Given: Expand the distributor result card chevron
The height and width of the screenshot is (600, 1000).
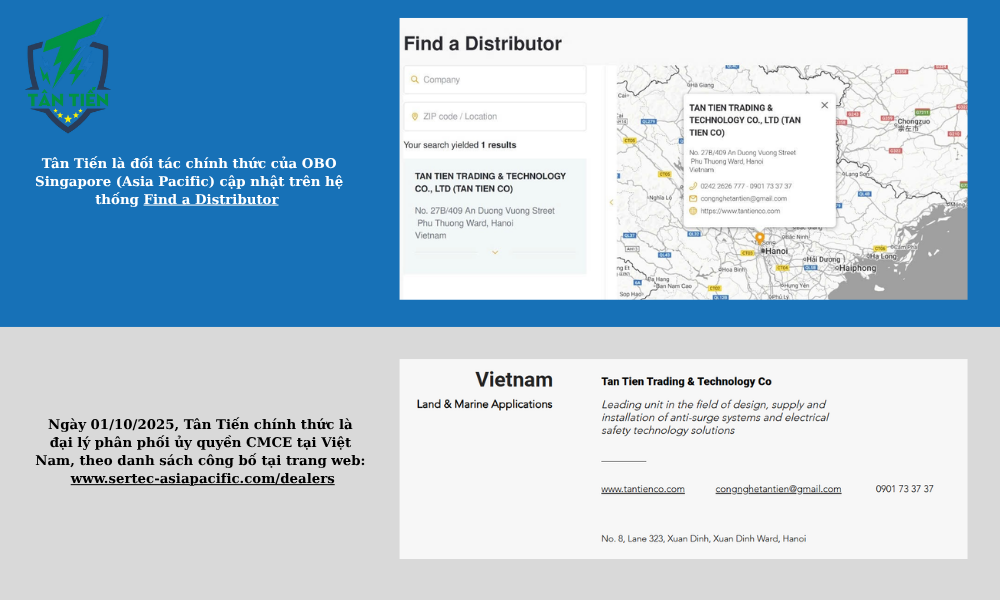Looking at the screenshot, I should 495,252.
